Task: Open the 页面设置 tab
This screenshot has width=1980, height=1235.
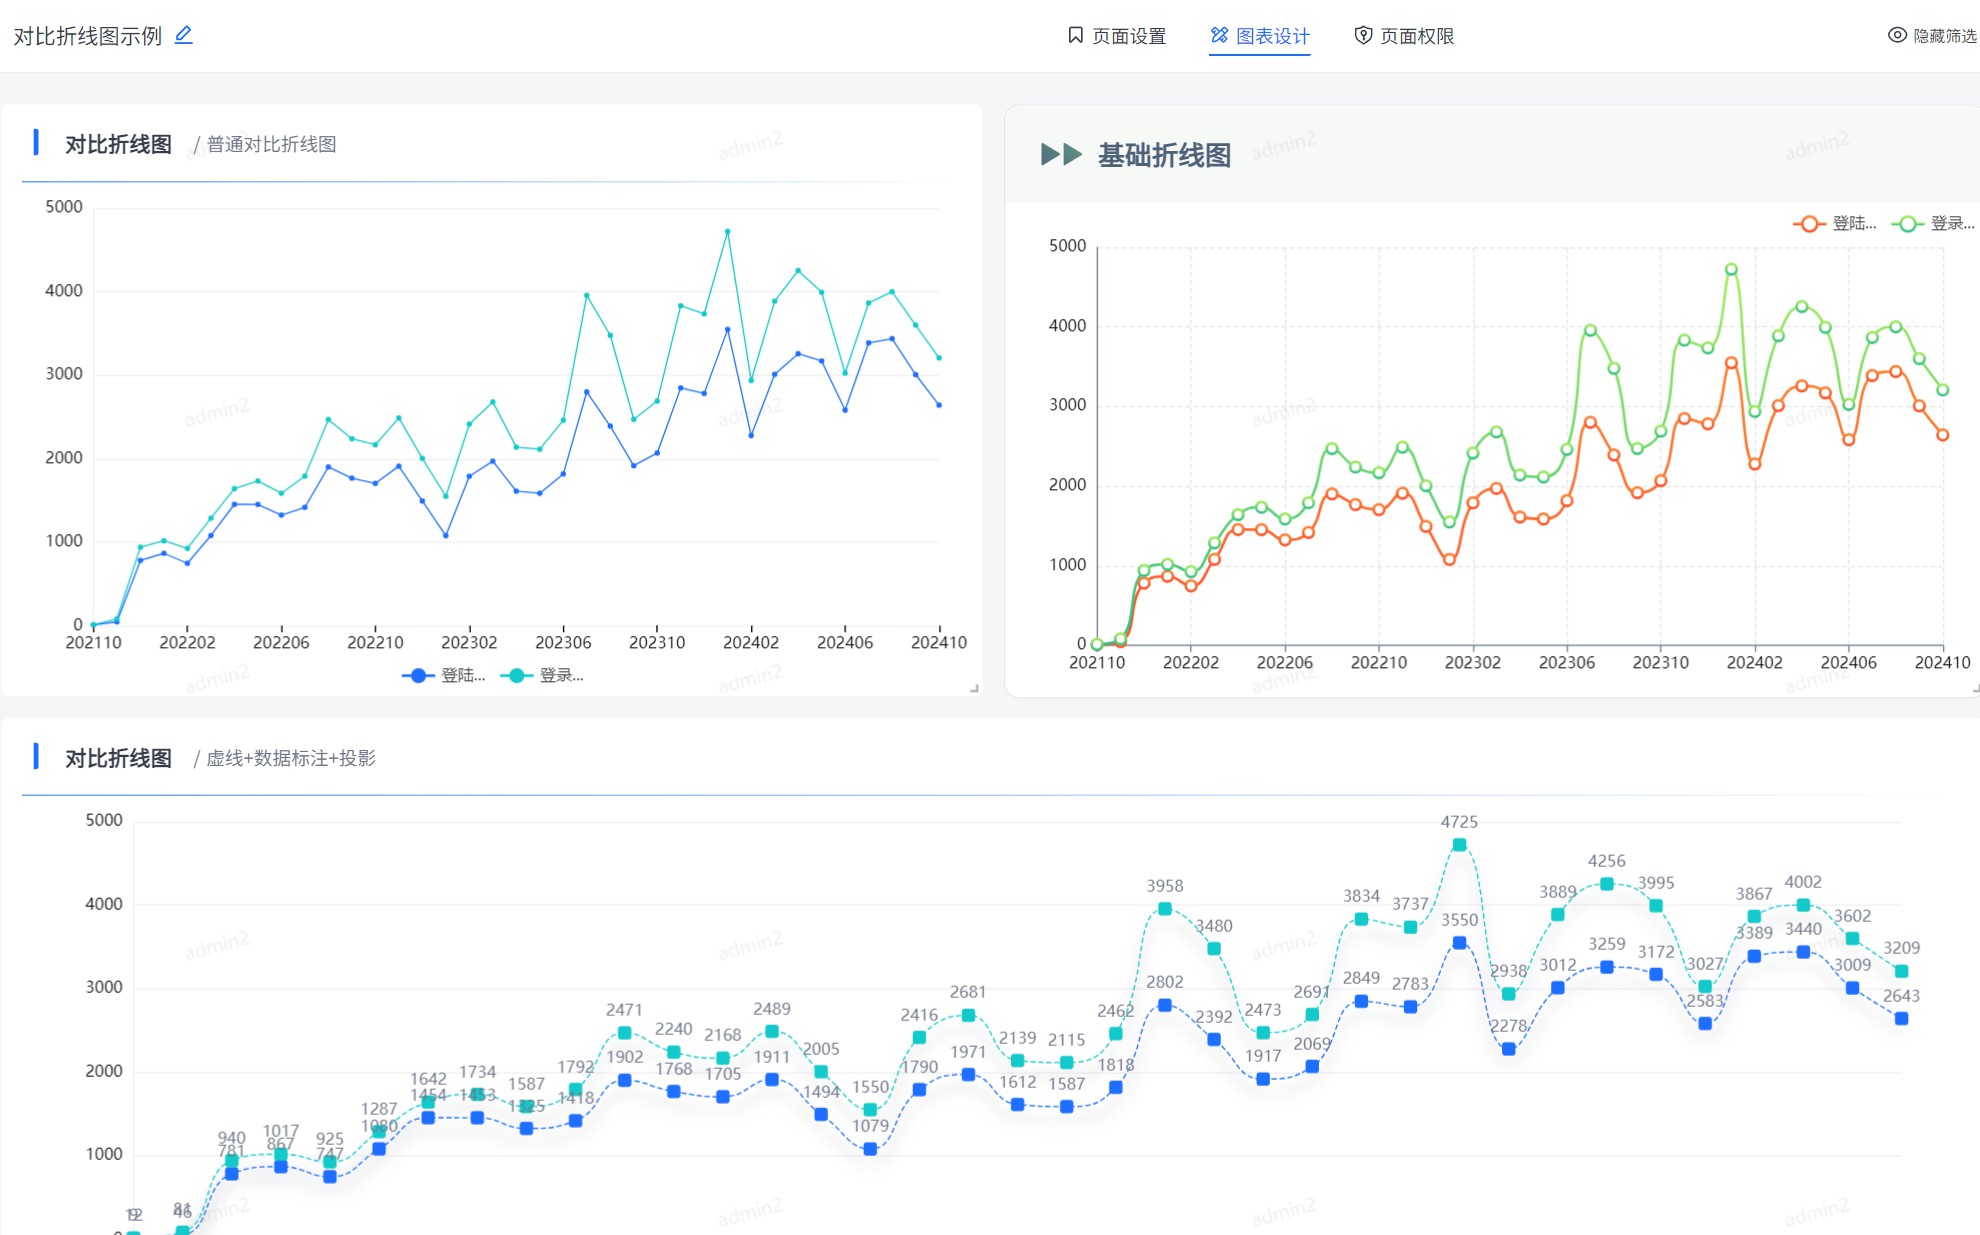Action: [x=1117, y=36]
